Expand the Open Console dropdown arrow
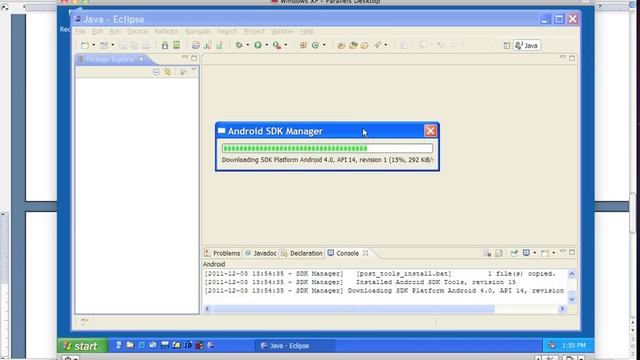 pos(553,253)
